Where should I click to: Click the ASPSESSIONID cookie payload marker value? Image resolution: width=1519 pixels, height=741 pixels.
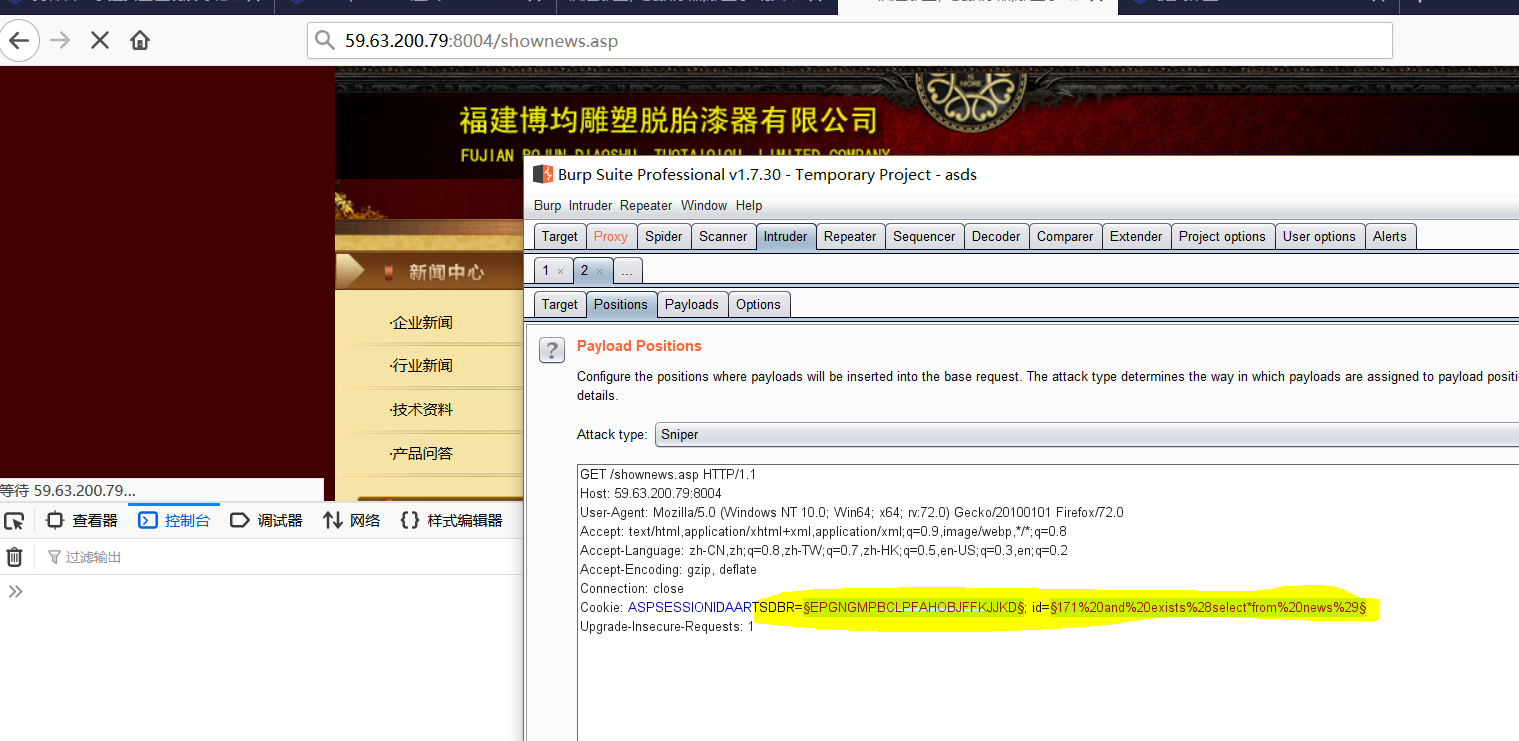coord(914,607)
